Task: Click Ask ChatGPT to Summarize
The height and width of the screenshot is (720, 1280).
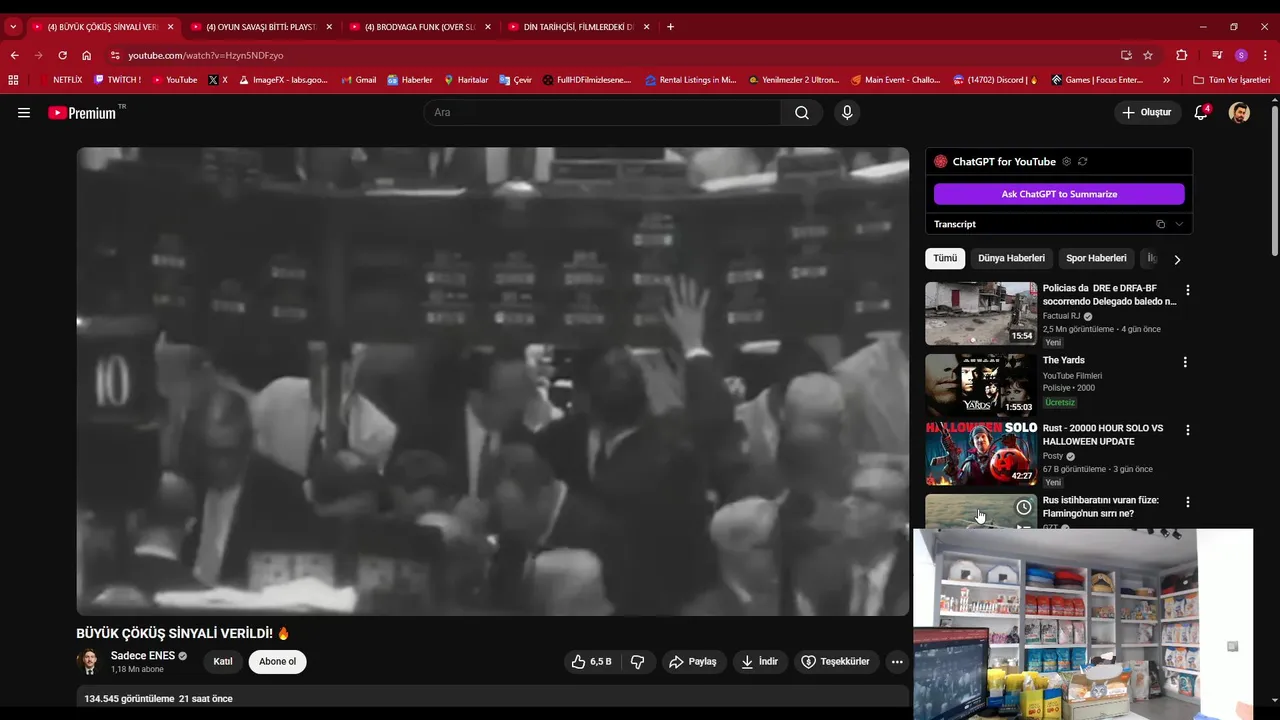Action: click(1059, 194)
